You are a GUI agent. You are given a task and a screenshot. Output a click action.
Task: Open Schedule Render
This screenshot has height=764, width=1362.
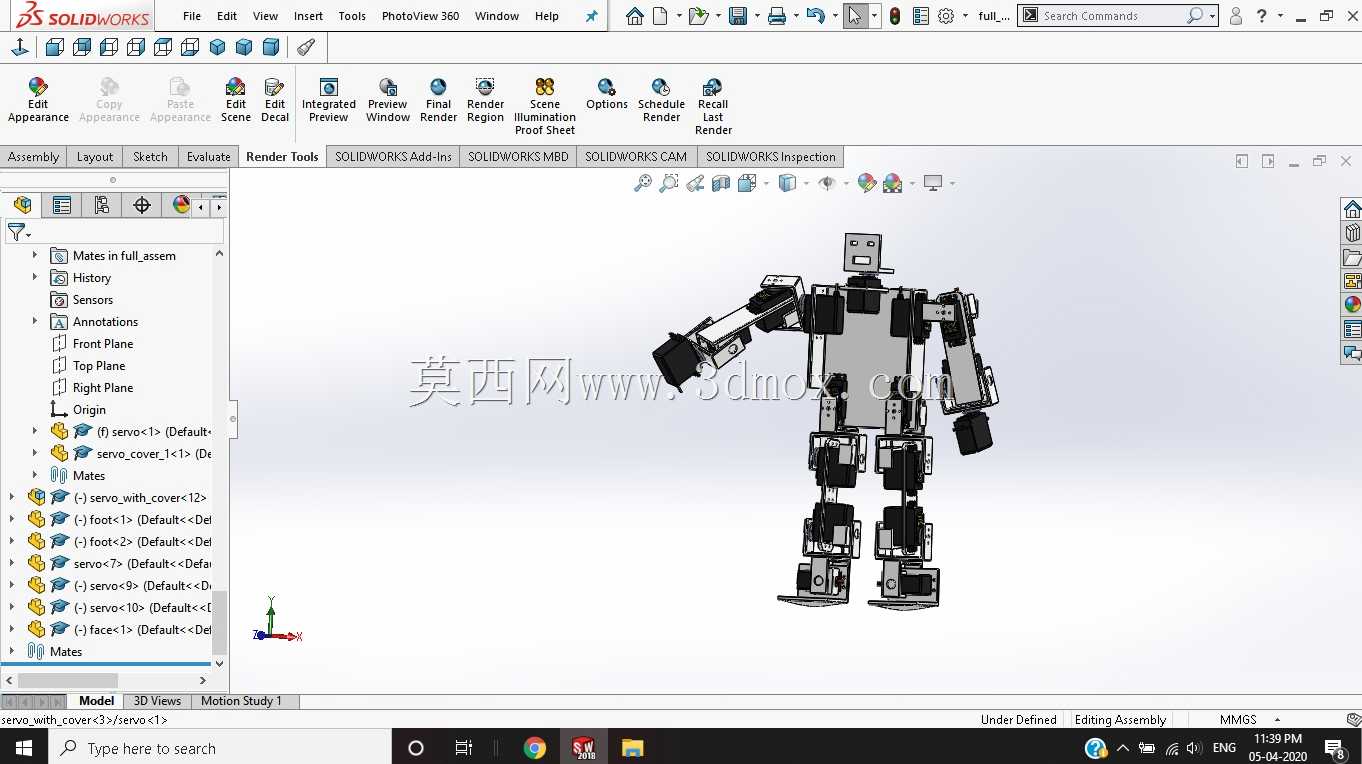pyautogui.click(x=661, y=100)
